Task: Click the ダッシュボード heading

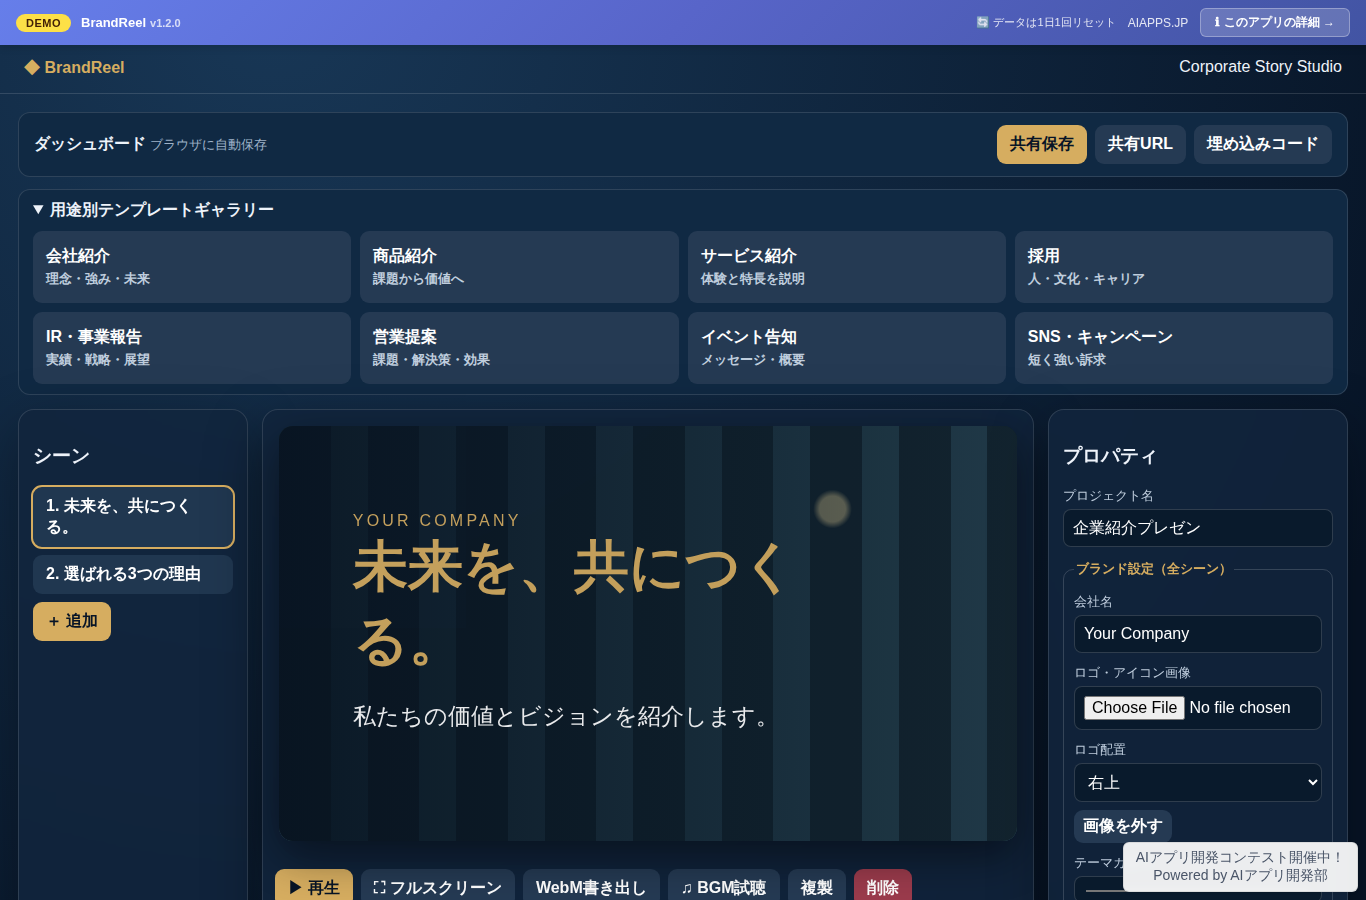Action: [90, 144]
